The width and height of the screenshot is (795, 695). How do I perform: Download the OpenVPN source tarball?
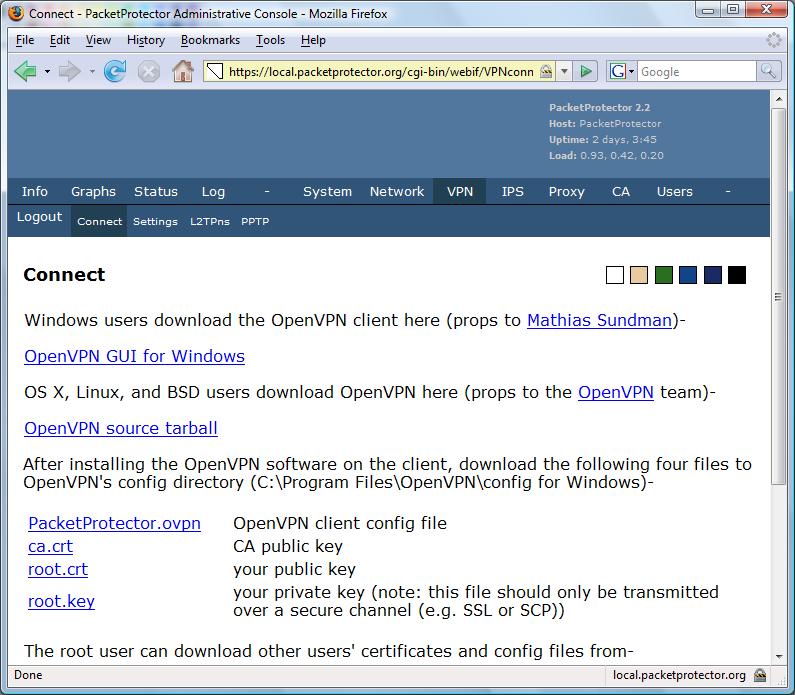coord(121,428)
